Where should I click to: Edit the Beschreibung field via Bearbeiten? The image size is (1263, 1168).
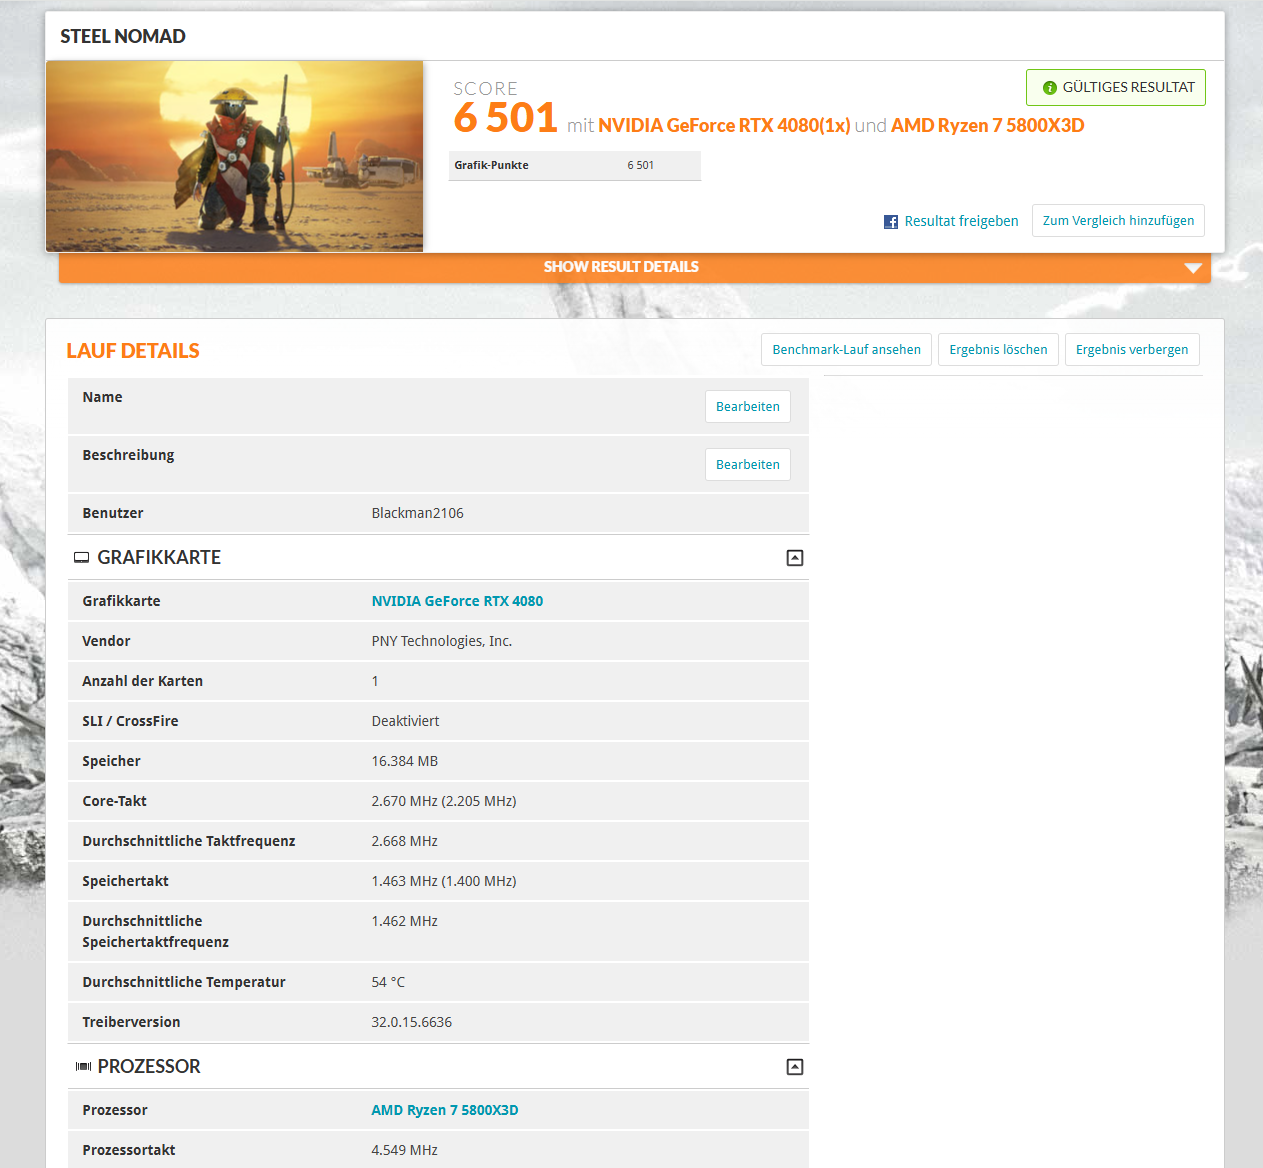(747, 465)
